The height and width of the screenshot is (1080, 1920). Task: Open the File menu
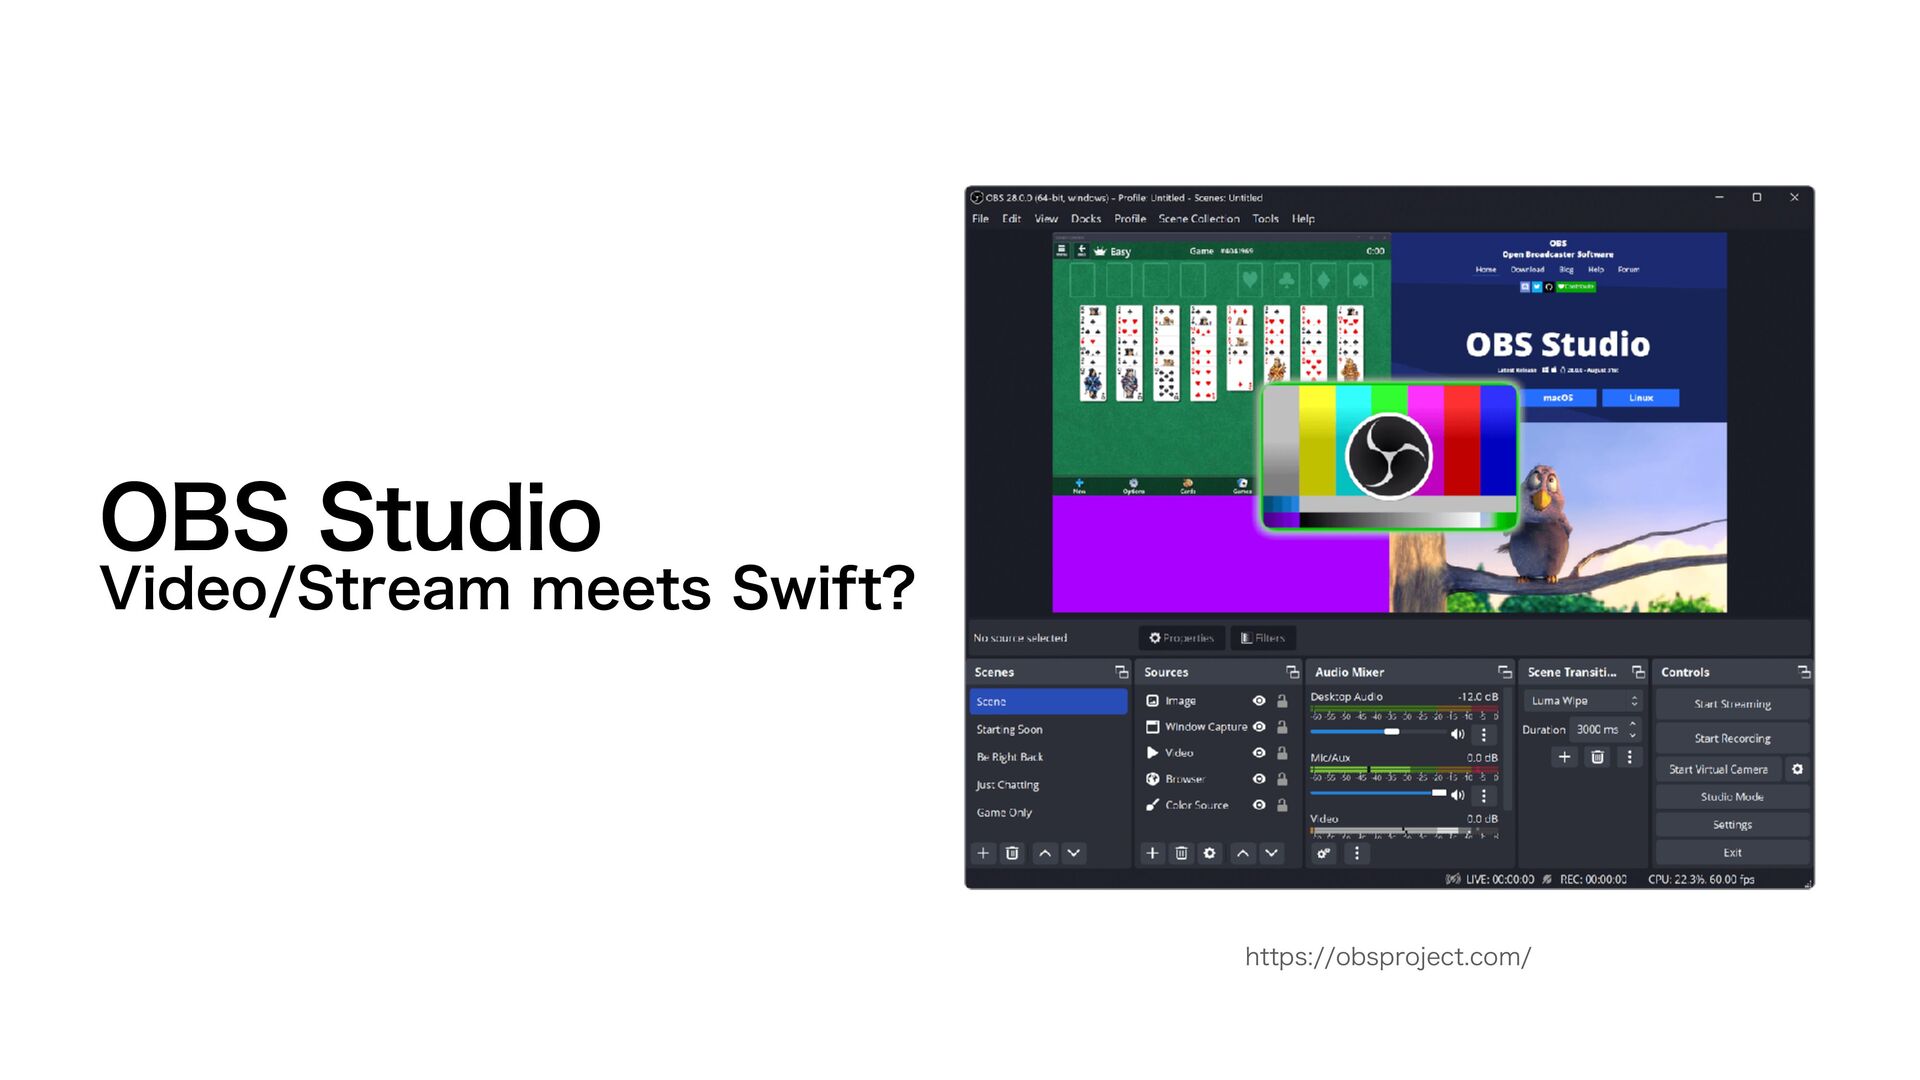pos(980,219)
